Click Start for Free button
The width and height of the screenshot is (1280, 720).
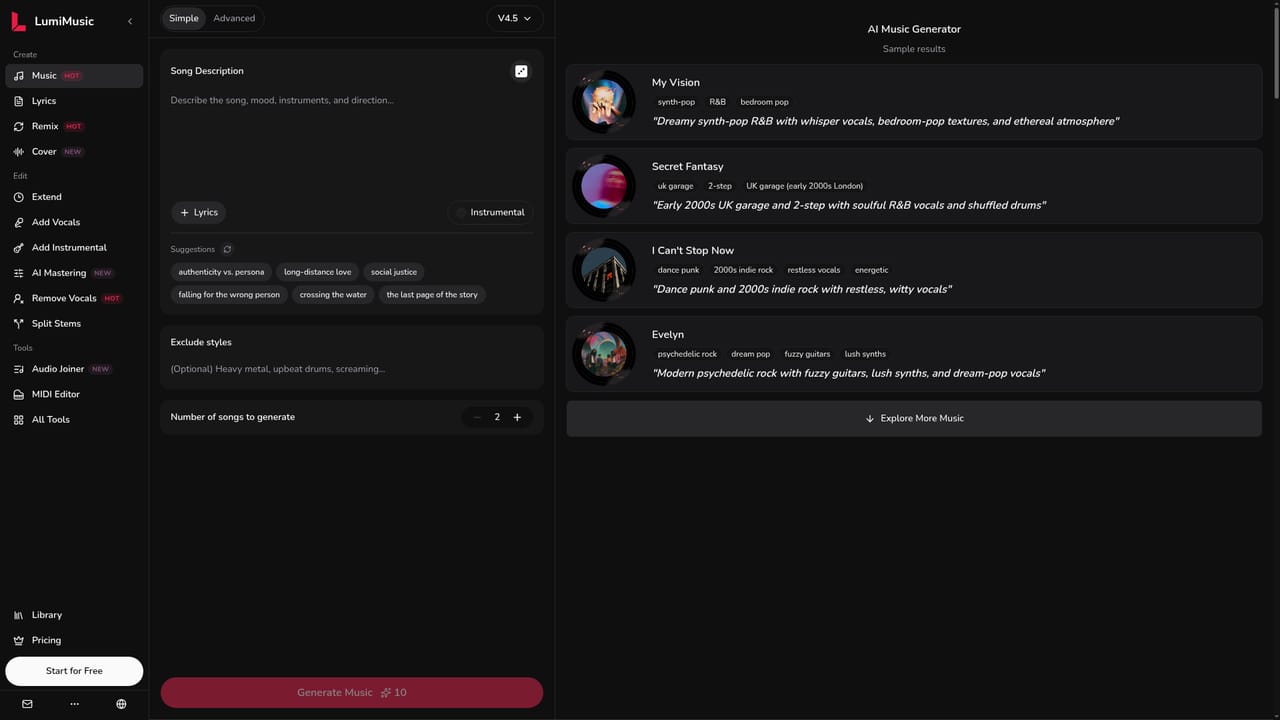(x=74, y=671)
